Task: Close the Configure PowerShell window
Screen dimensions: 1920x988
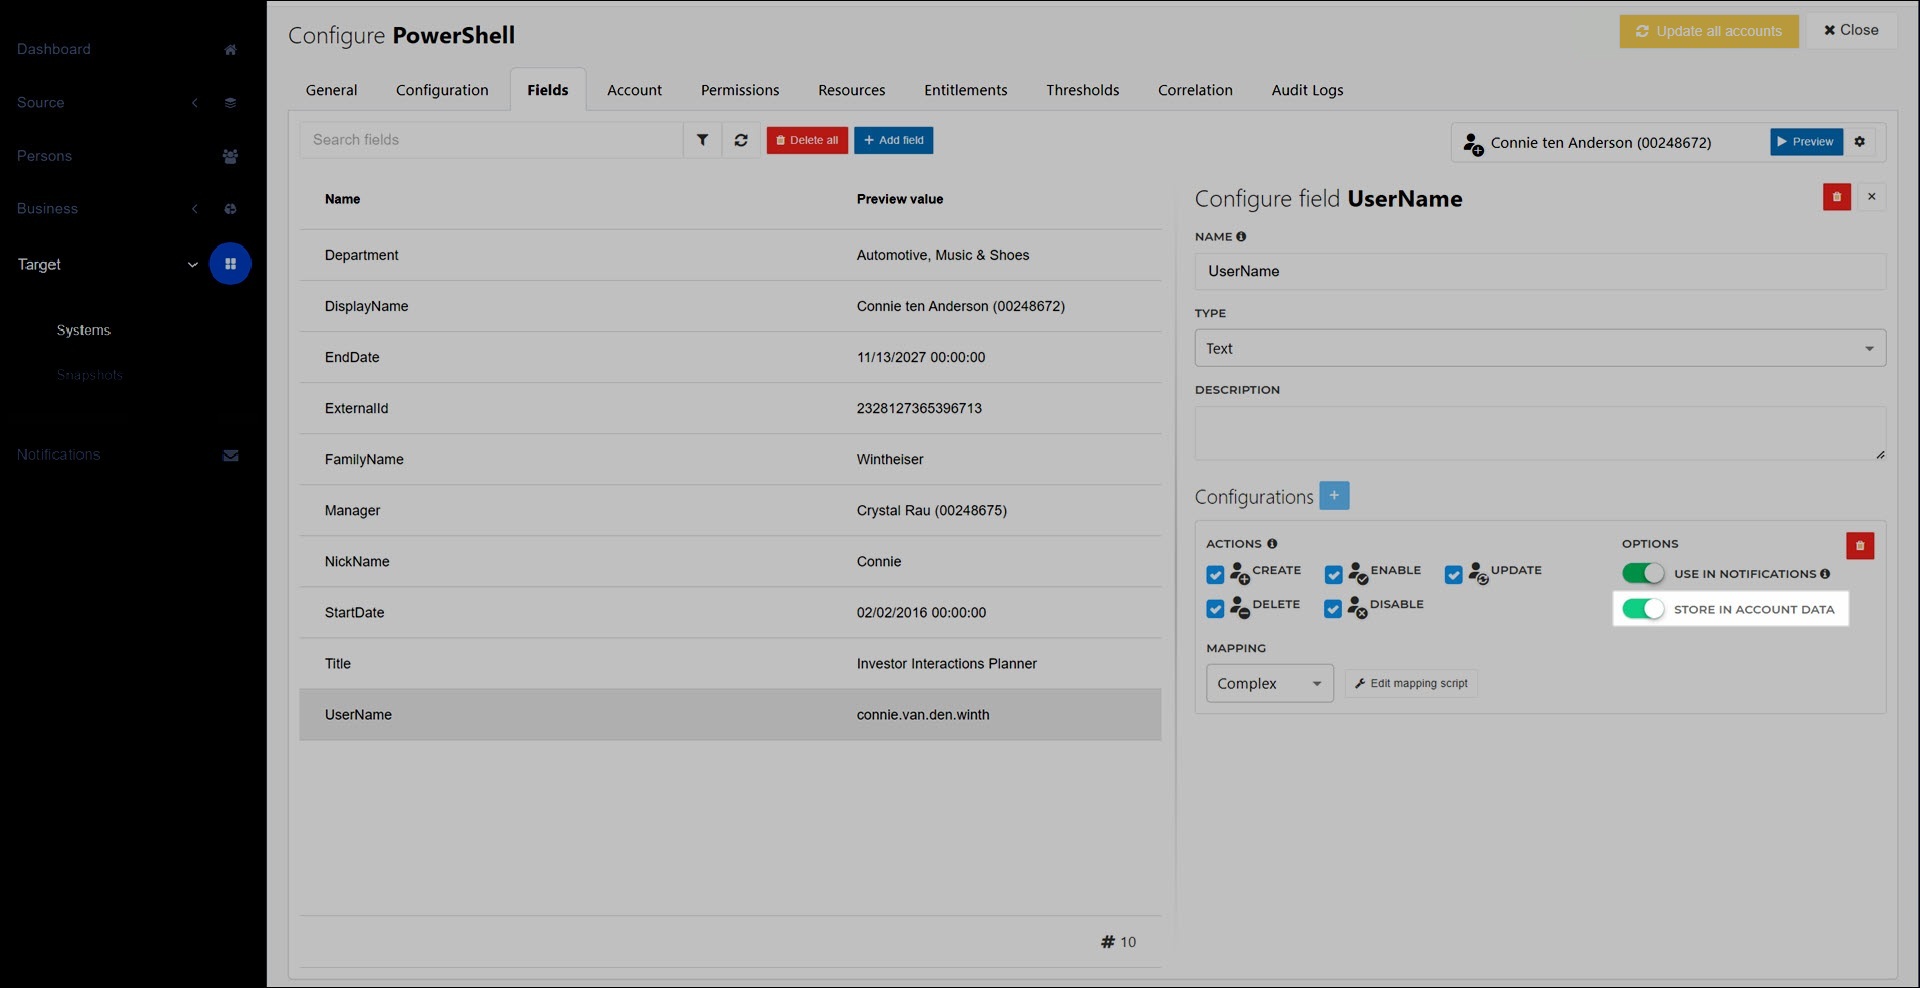Action: click(x=1851, y=30)
